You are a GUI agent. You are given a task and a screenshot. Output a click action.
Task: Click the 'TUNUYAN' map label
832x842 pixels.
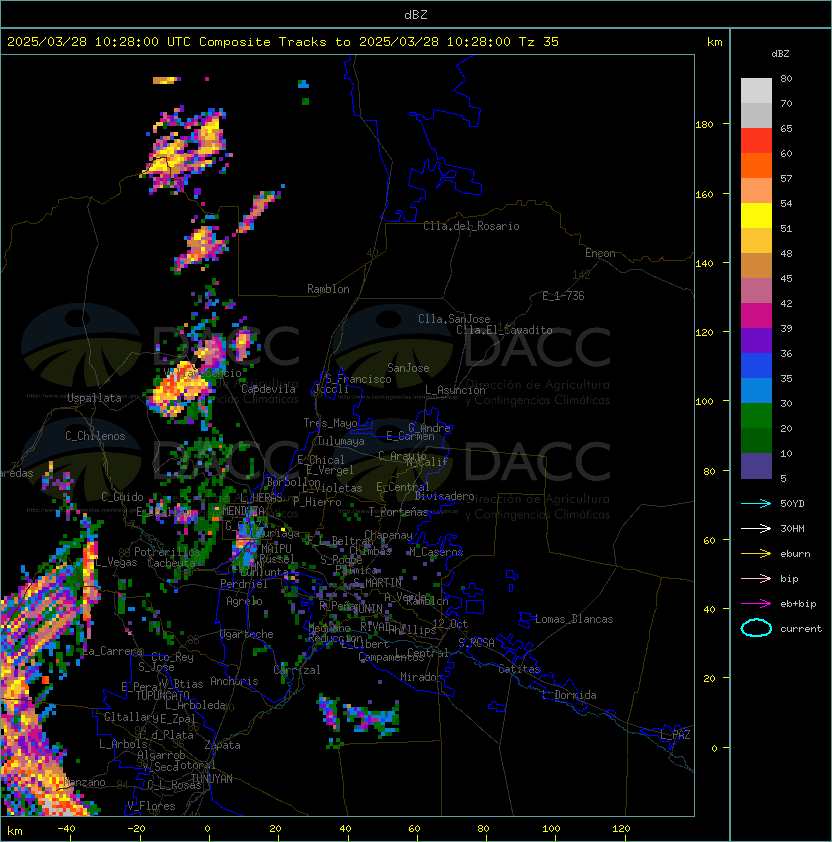(212, 779)
